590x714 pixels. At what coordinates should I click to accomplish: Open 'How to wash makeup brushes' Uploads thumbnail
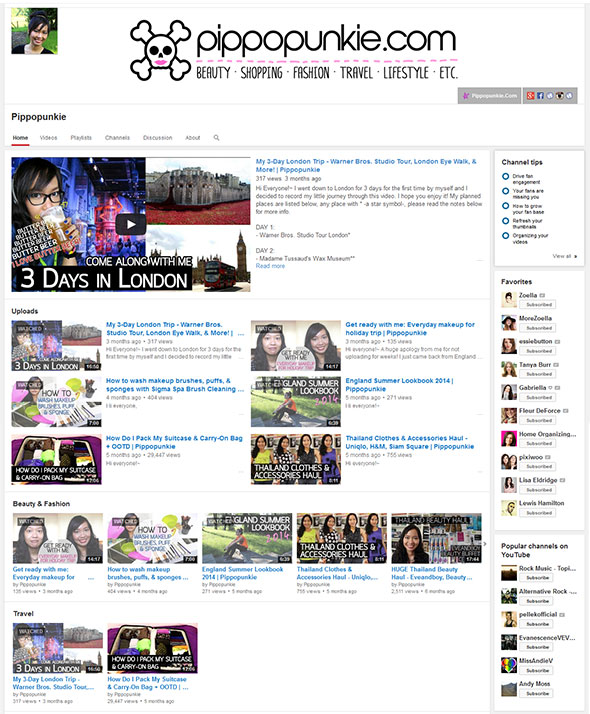coord(56,402)
